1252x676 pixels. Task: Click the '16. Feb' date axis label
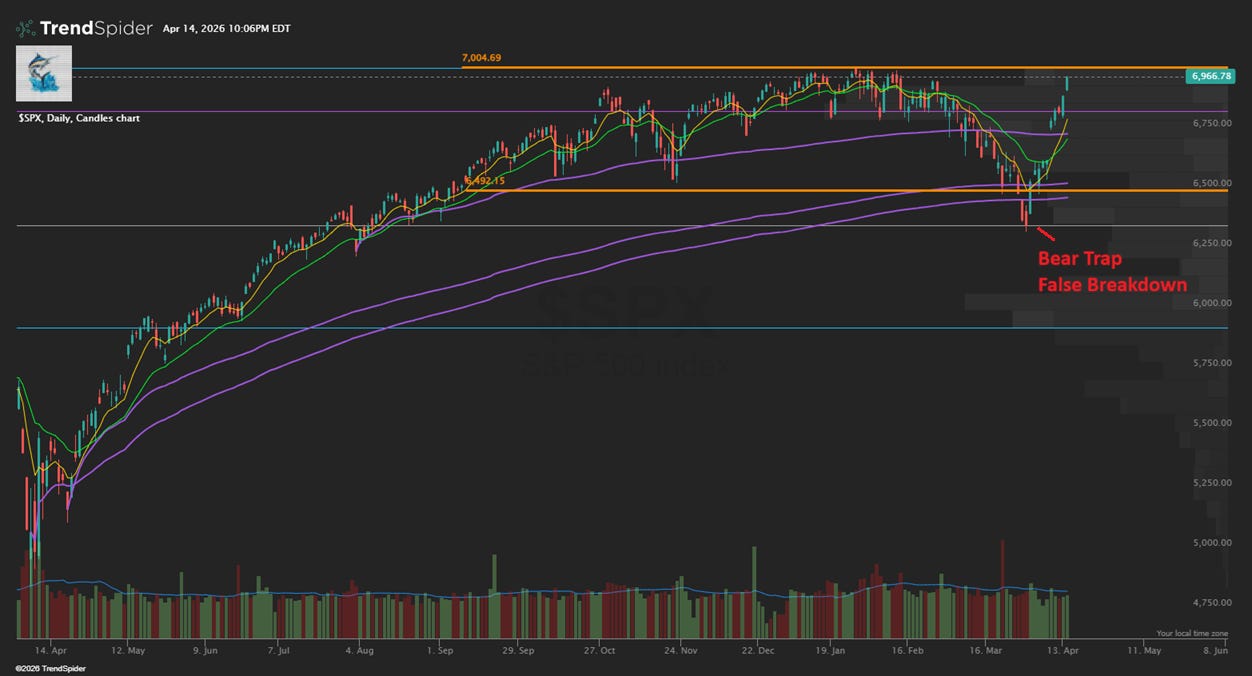pyautogui.click(x=906, y=649)
